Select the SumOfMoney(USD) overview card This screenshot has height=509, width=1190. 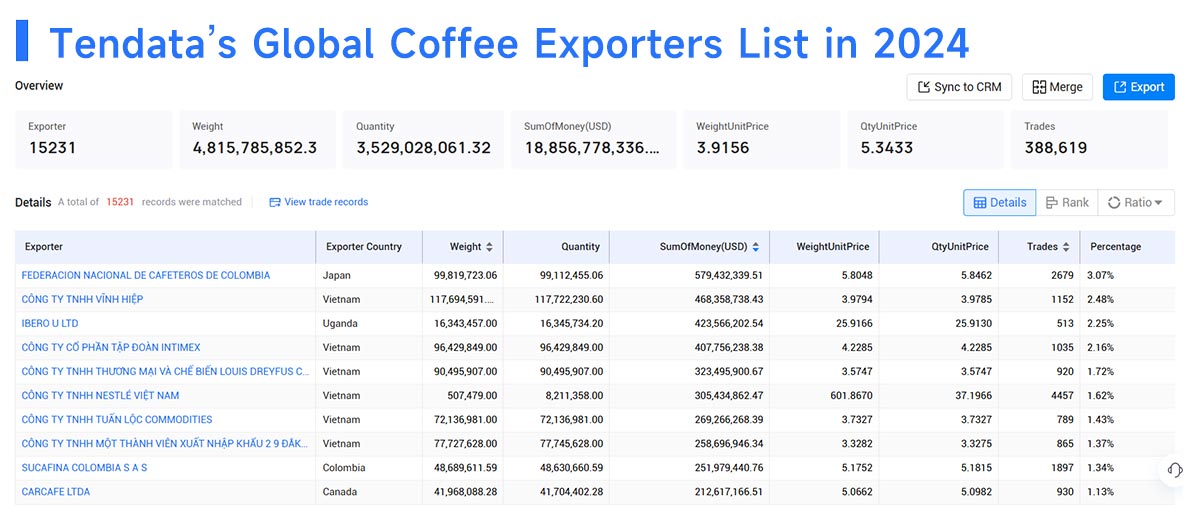pos(593,140)
